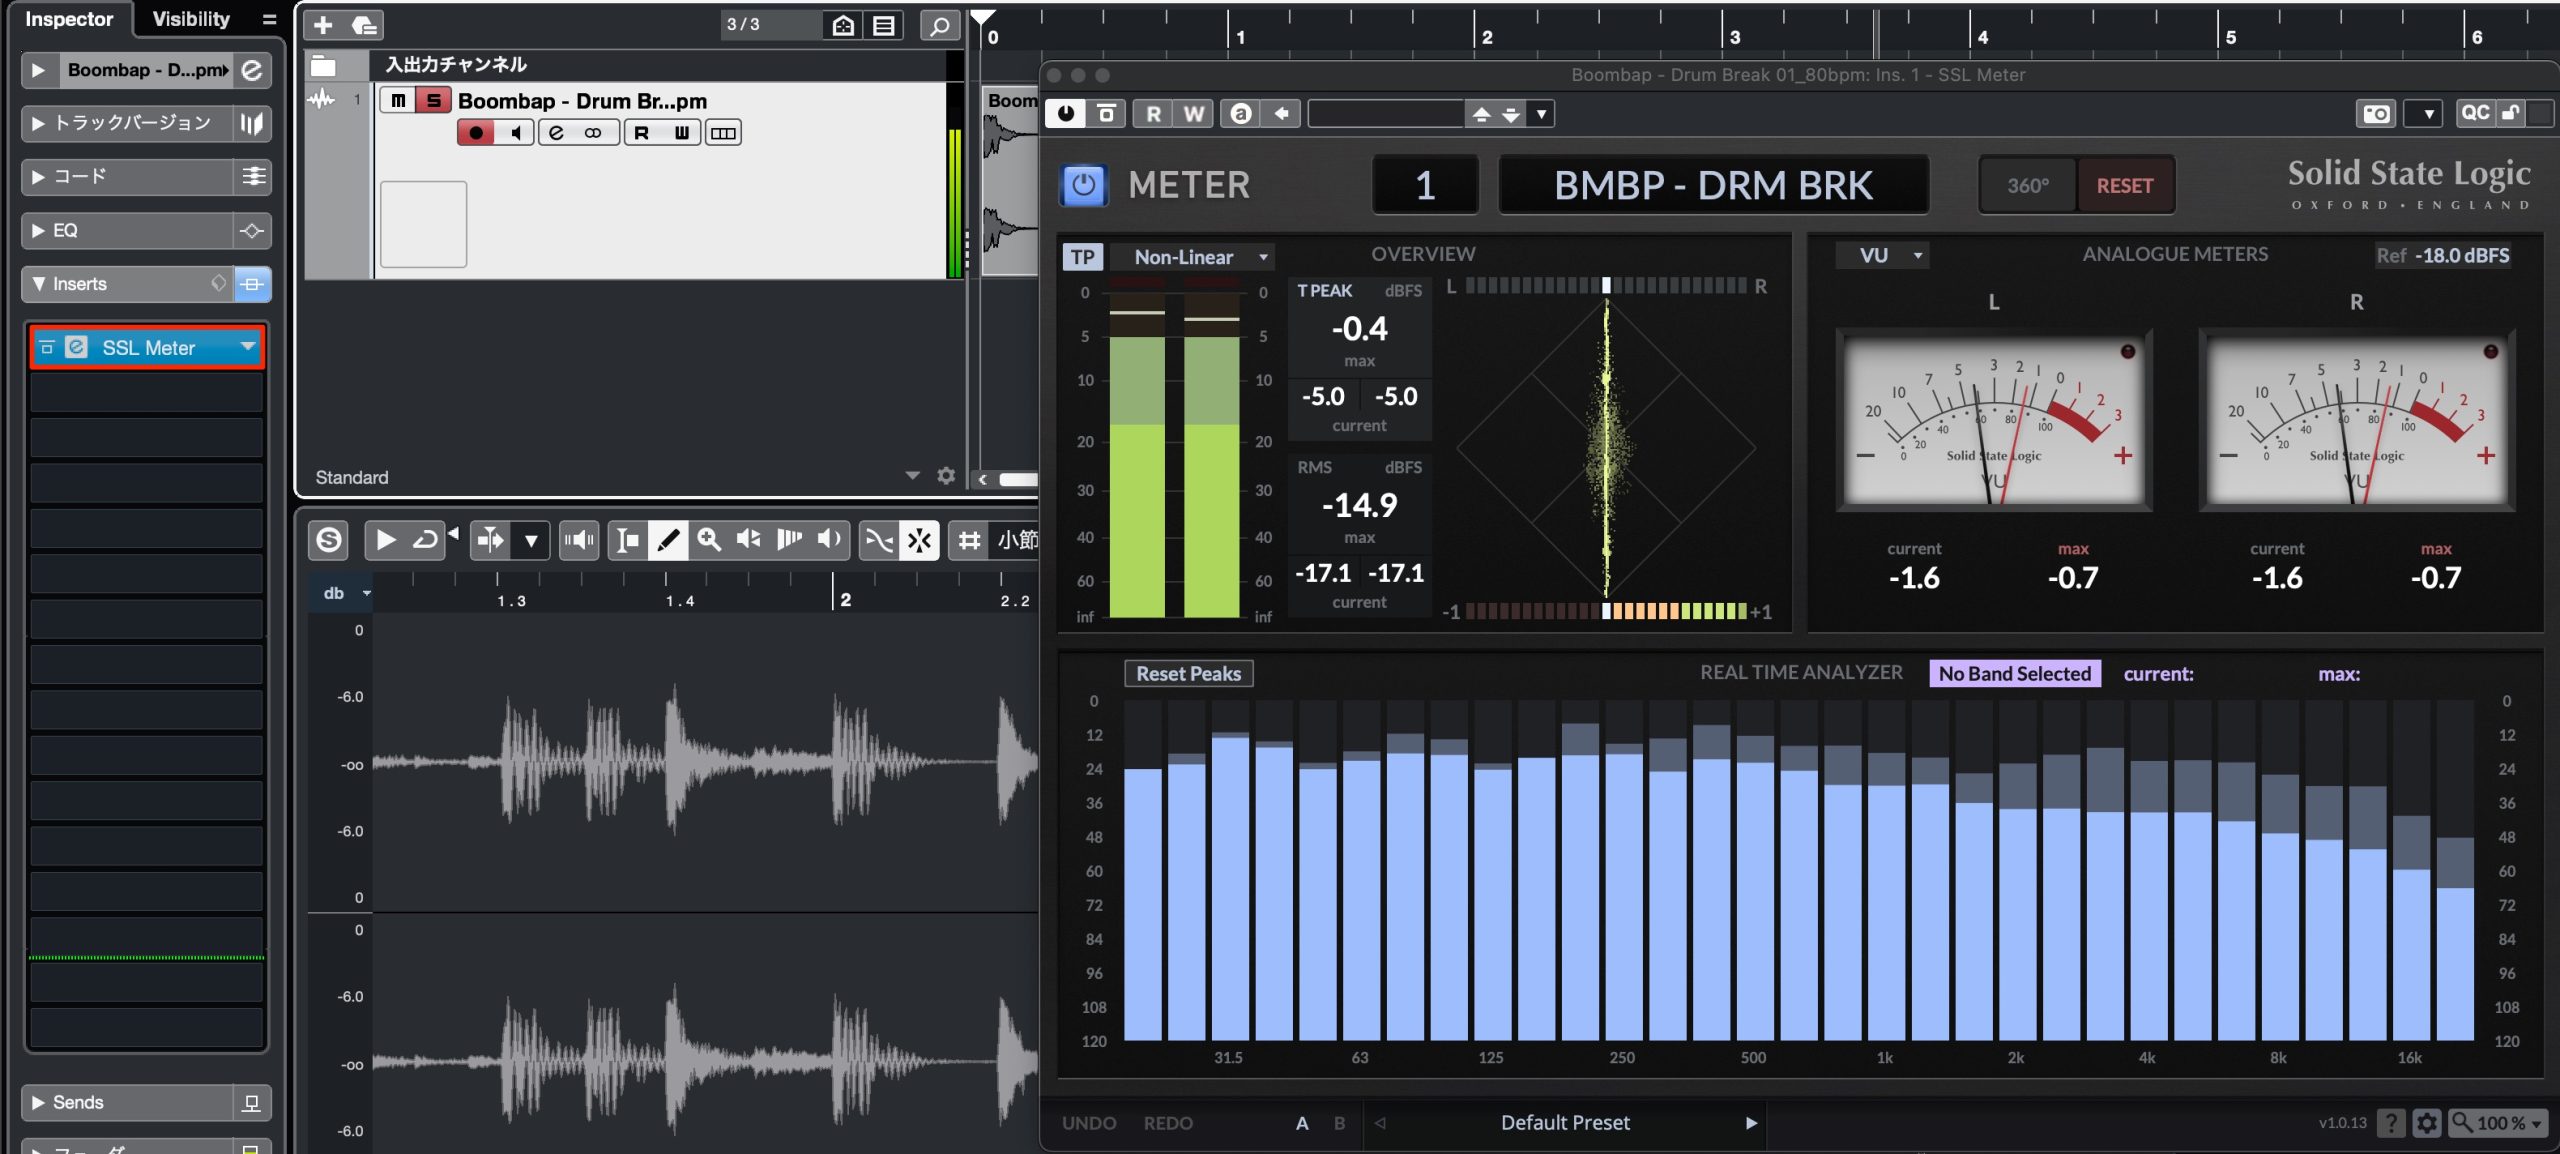Switch to the Visibility tab

pos(191,19)
